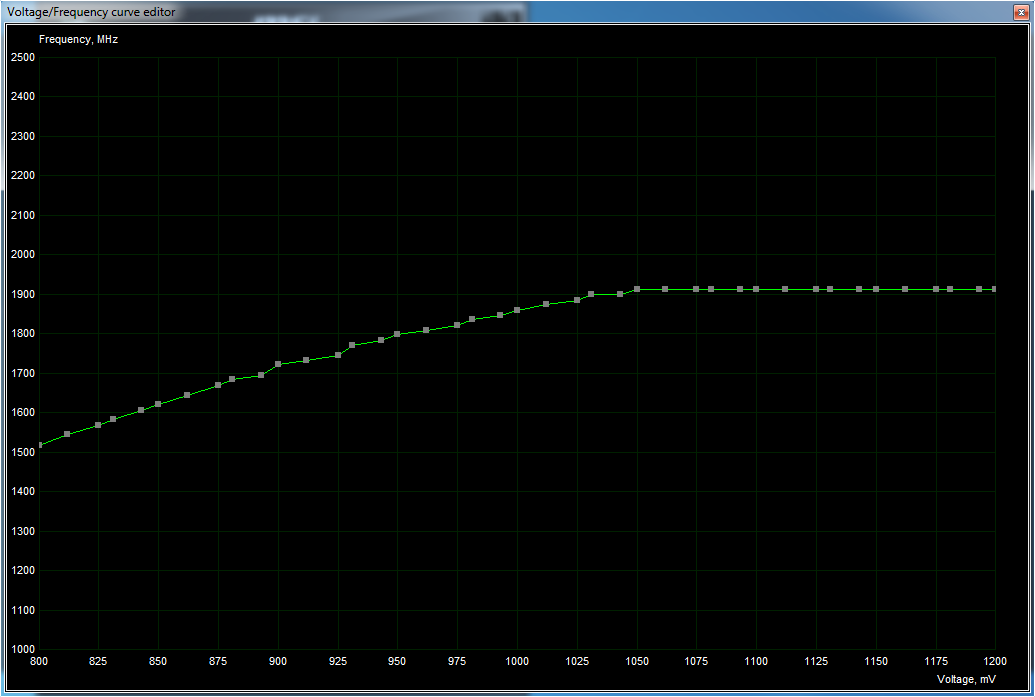The height and width of the screenshot is (697, 1035).
Task: Pick the flat-line point at 1100 mV
Action: 756,289
